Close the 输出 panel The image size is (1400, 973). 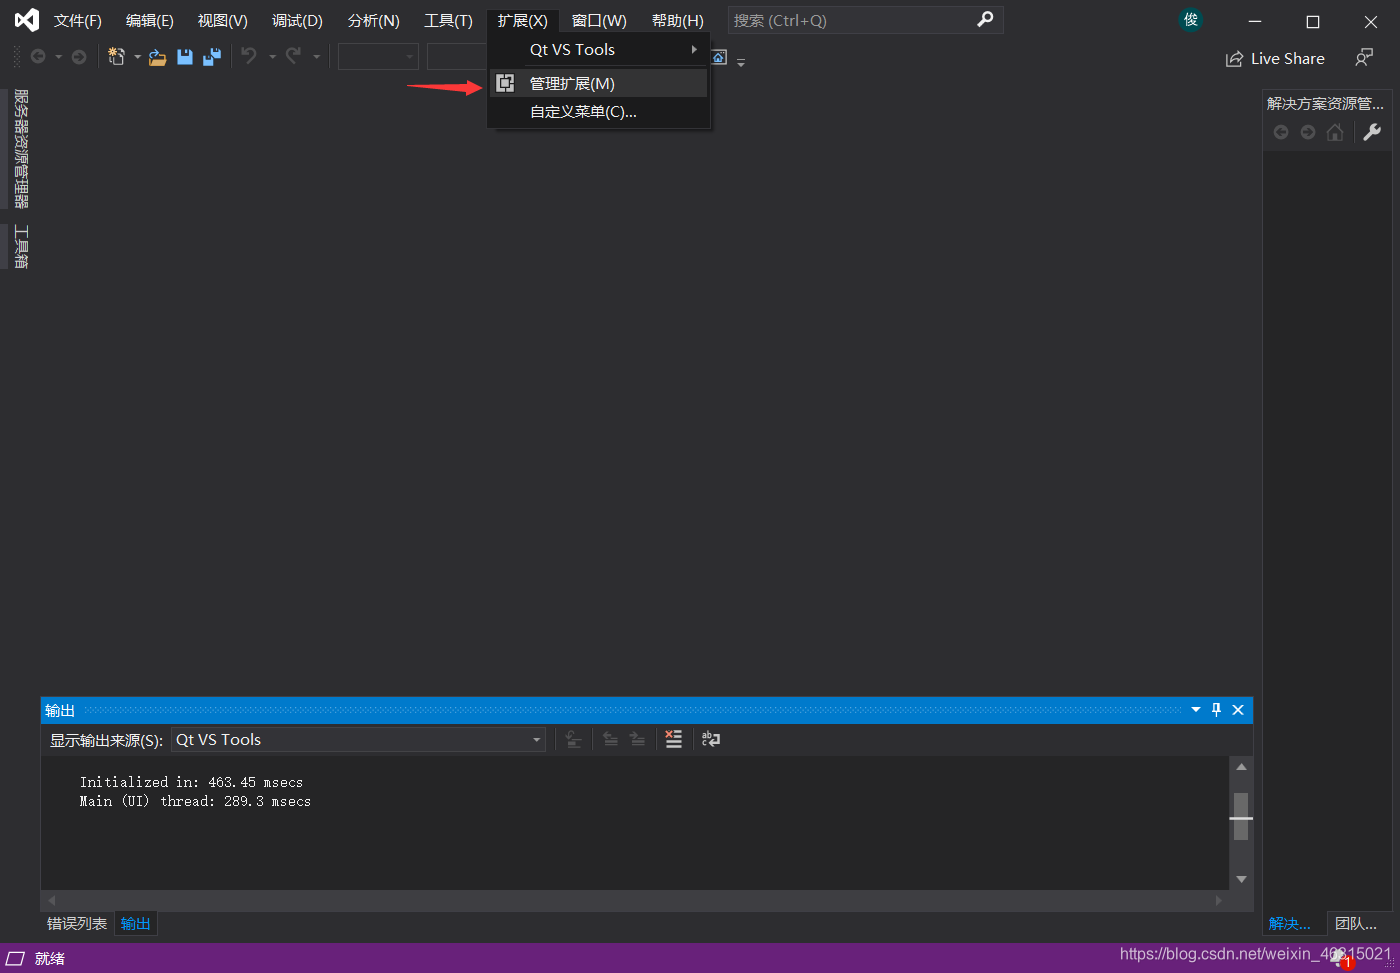coord(1238,710)
